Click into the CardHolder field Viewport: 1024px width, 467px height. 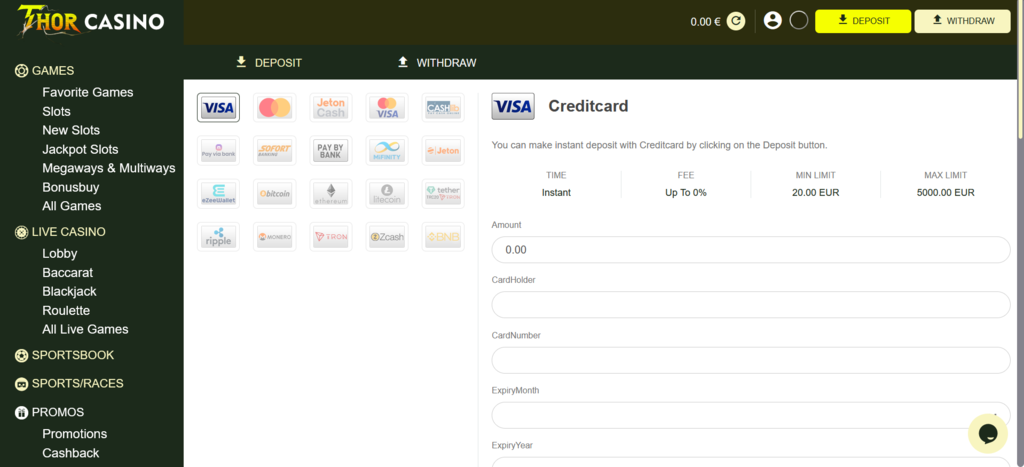tap(750, 305)
